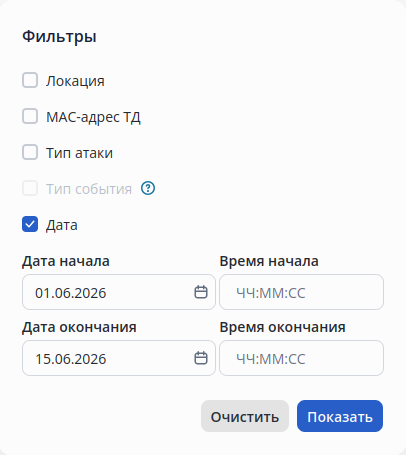Viewport: 406px width, 455px height.
Task: Click the Дата label next to checked box
Action: [x=62, y=225]
